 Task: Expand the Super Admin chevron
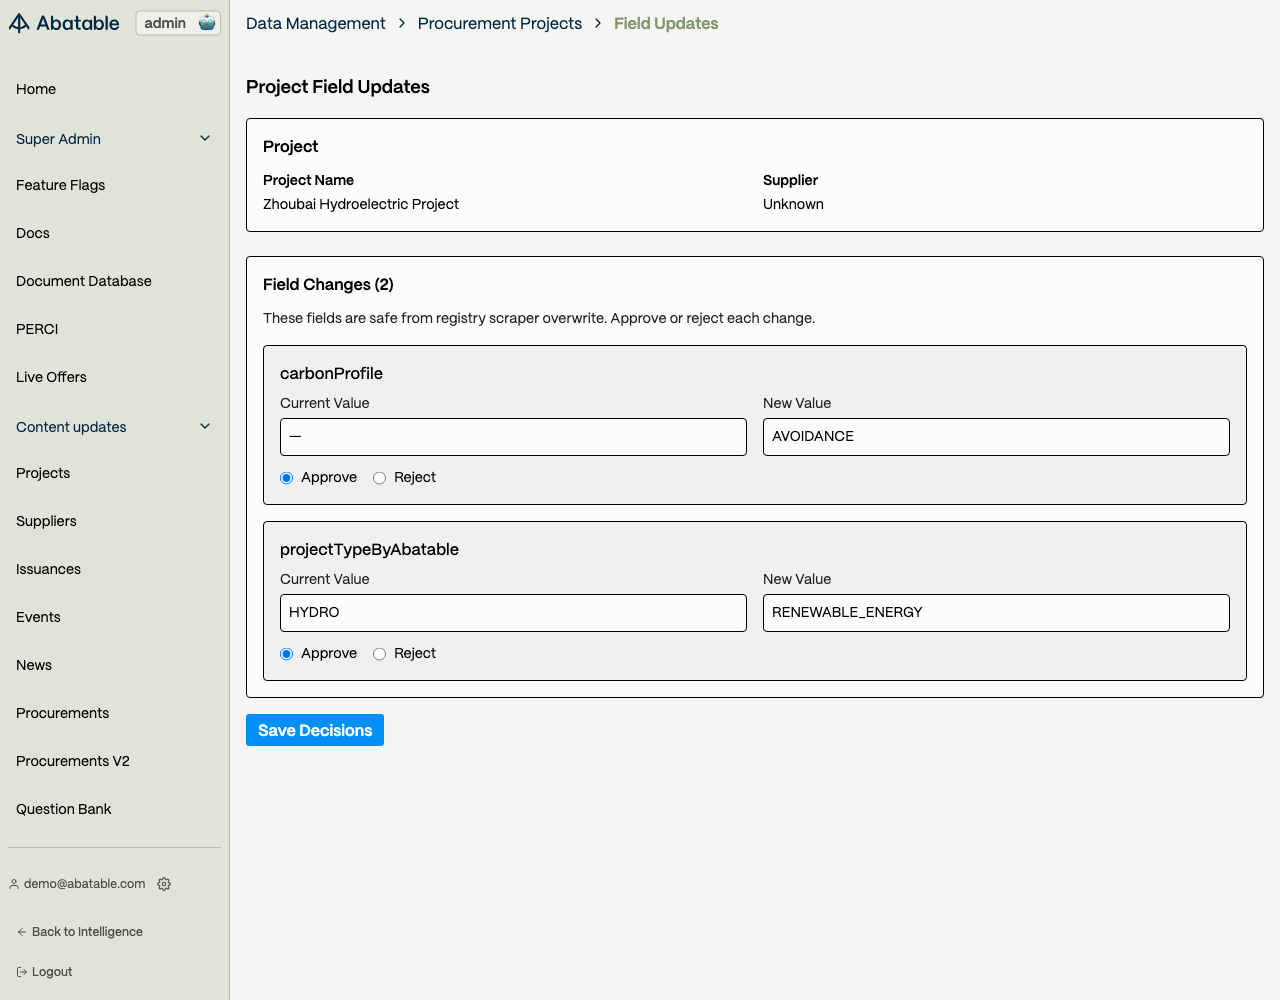[x=205, y=139]
